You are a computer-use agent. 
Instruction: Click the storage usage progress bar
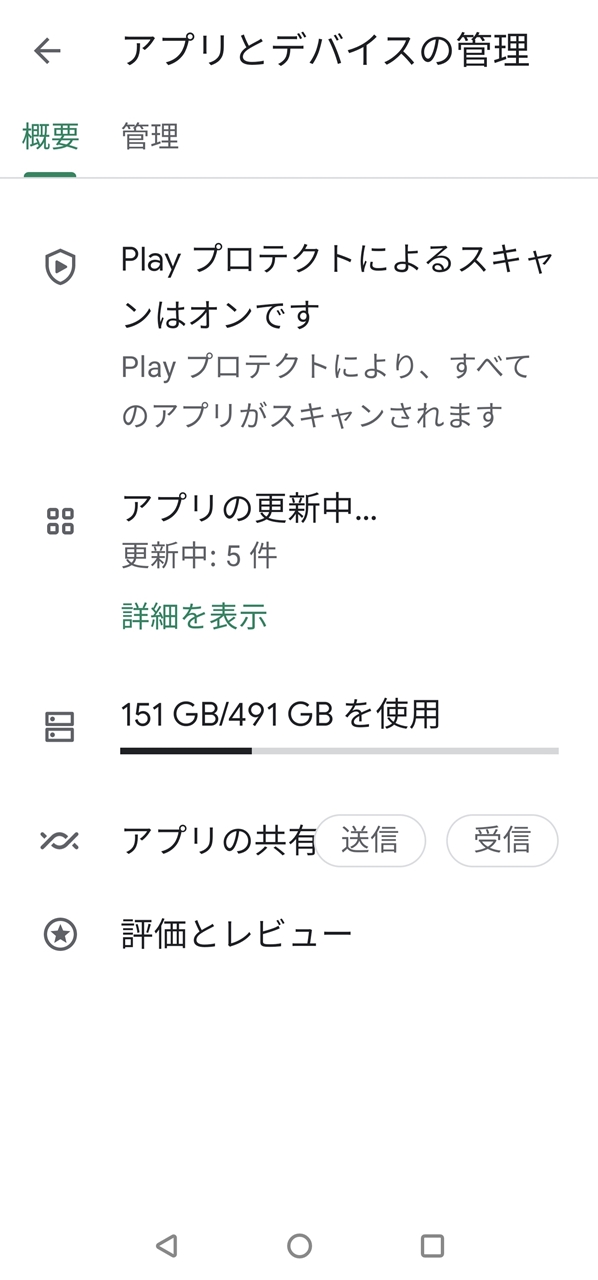click(339, 750)
